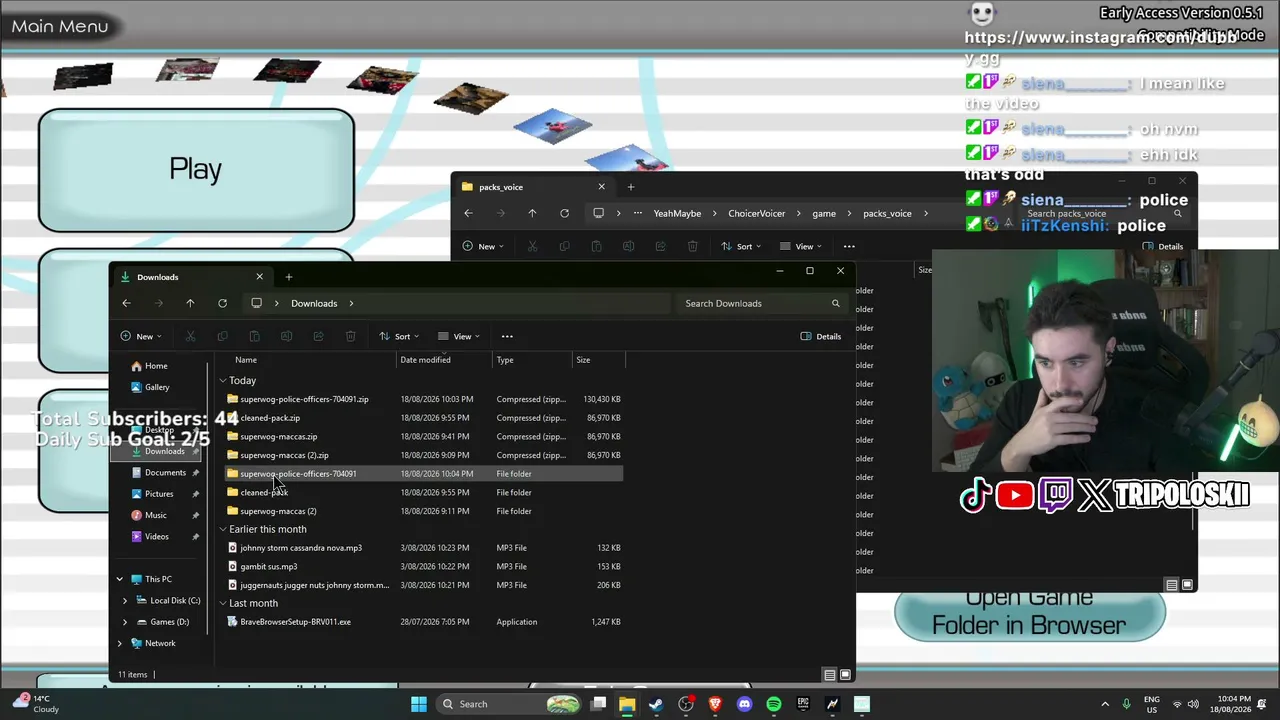Screen dimensions: 1280x720
Task: Open Discord from the taskbar
Action: (x=744, y=704)
